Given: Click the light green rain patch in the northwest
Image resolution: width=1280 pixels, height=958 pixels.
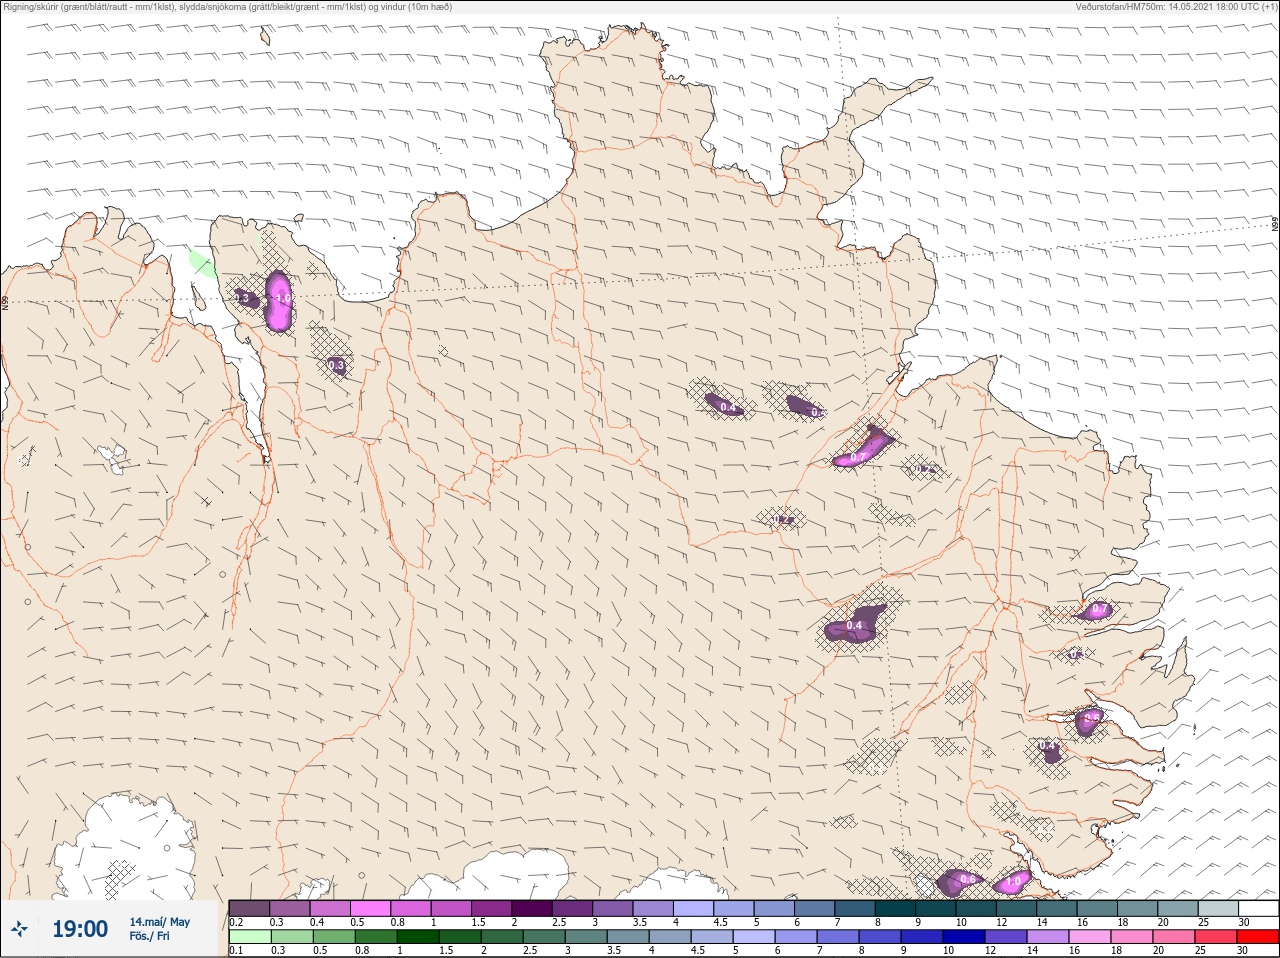Looking at the screenshot, I should (x=202, y=264).
